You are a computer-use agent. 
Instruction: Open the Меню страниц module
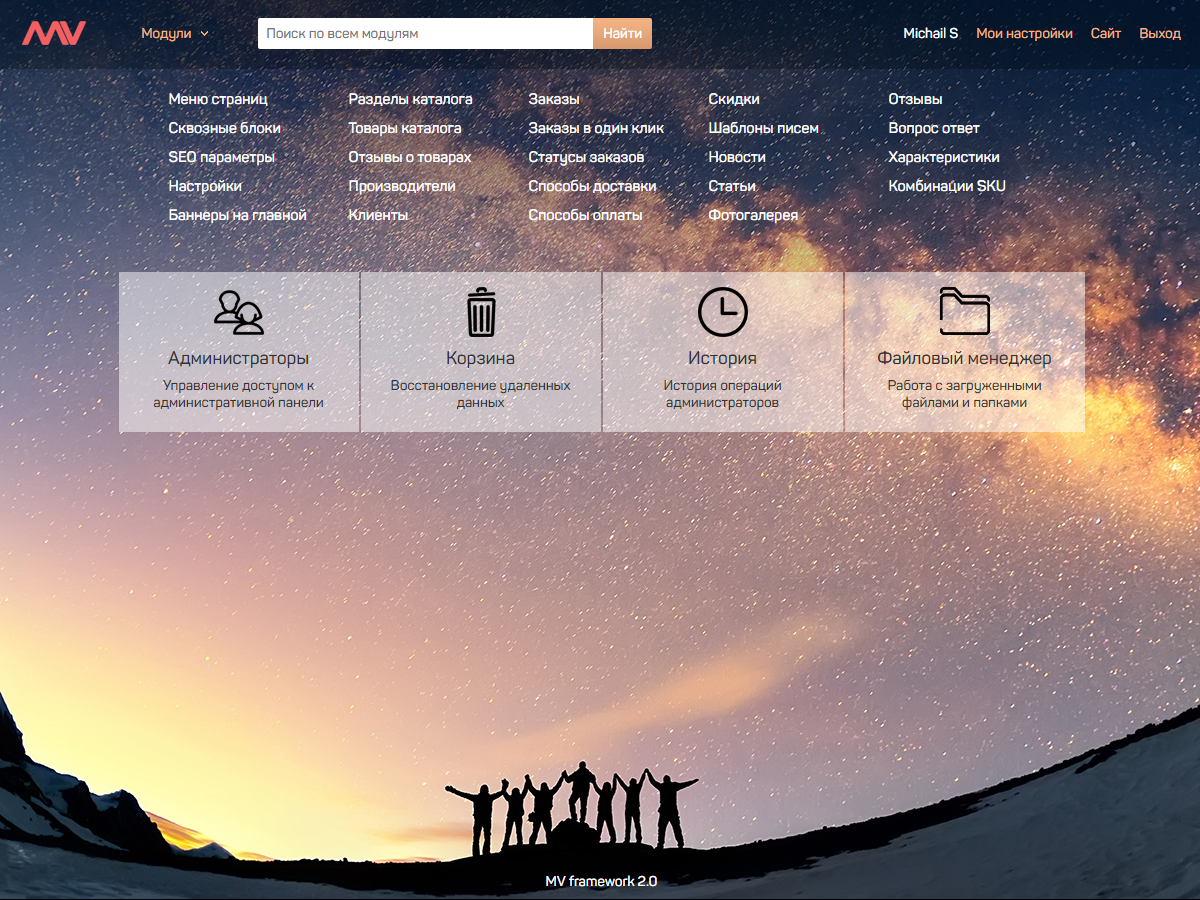pos(218,99)
